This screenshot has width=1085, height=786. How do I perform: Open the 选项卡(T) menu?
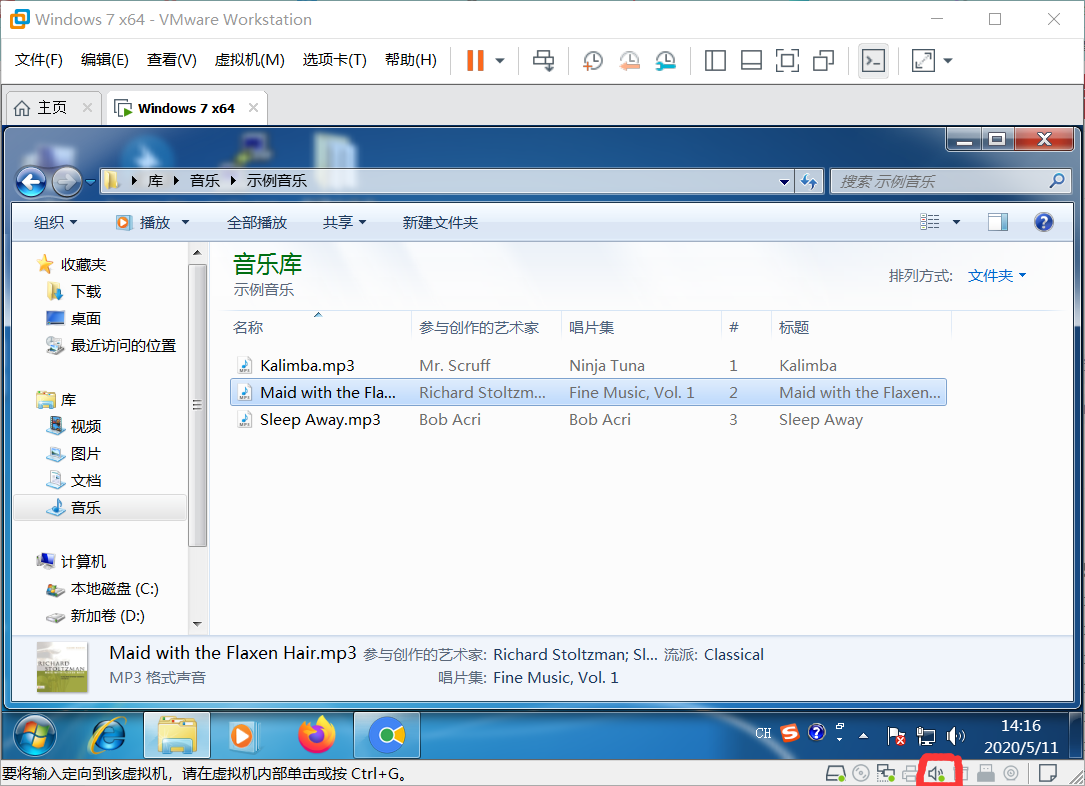point(334,60)
